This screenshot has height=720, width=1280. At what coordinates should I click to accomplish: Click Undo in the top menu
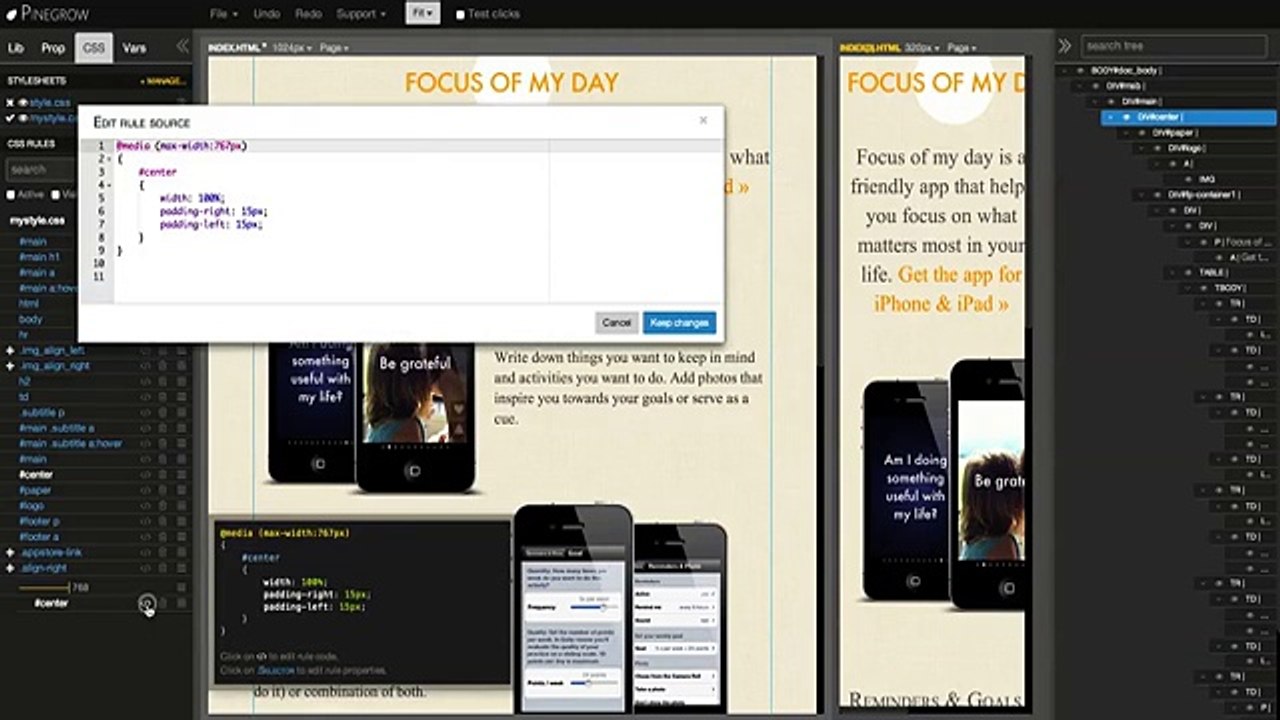pos(267,14)
